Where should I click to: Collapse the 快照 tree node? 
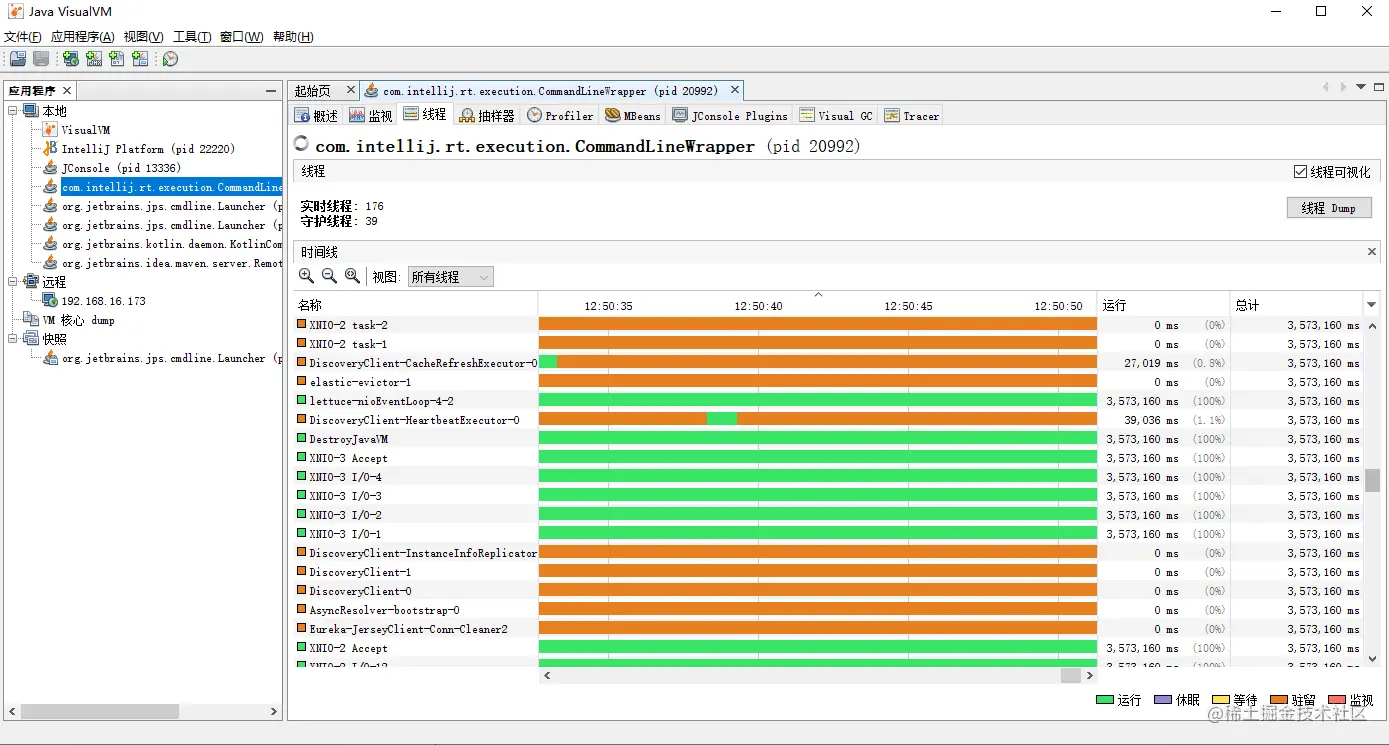(x=13, y=339)
